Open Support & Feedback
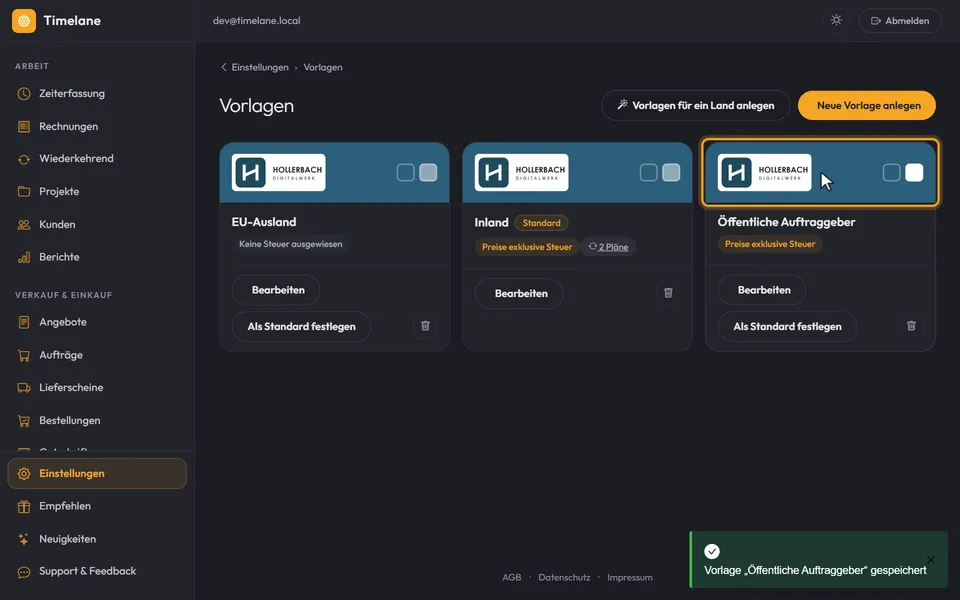 click(97, 571)
